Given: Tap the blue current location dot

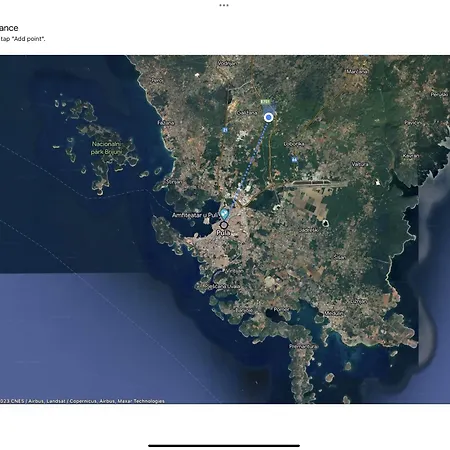Looking at the screenshot, I should pos(268,117).
